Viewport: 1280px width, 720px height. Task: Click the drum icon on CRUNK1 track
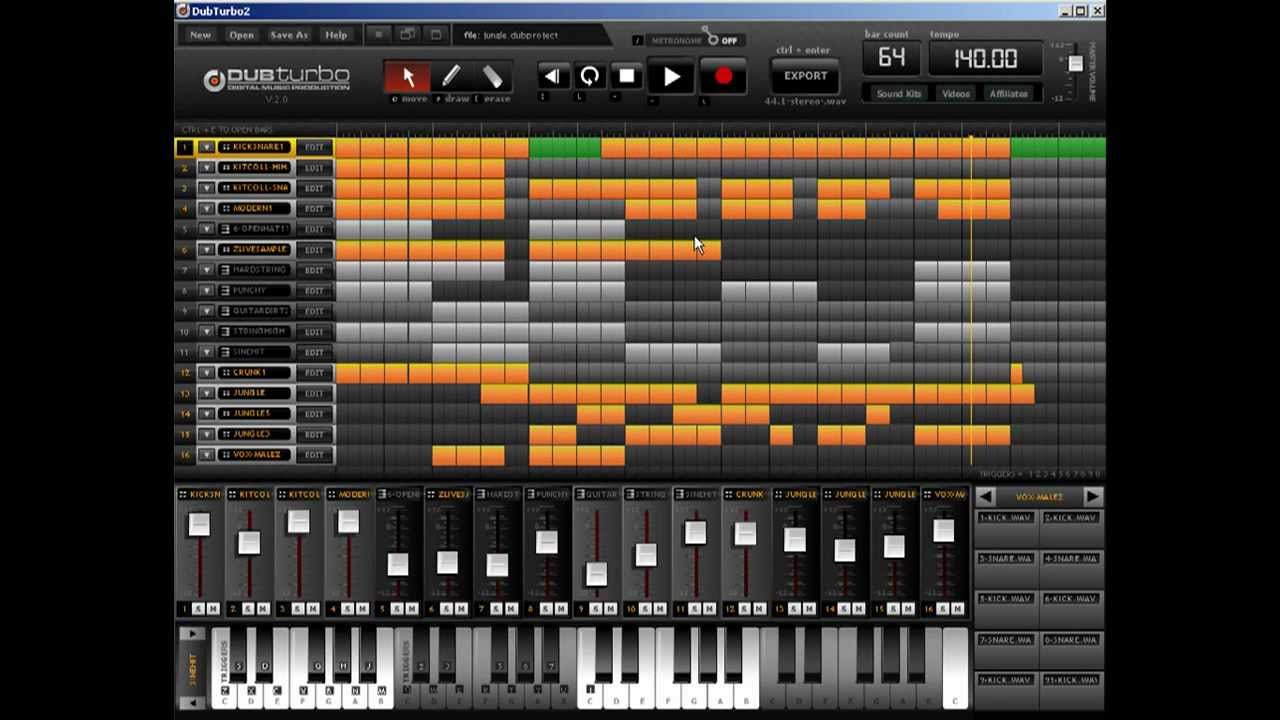point(226,372)
